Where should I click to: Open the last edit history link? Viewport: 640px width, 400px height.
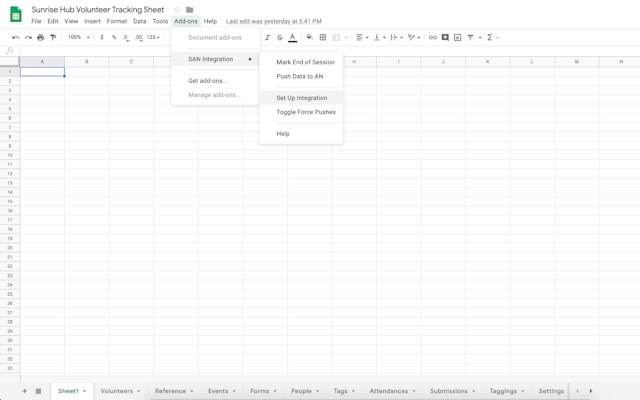[274, 21]
